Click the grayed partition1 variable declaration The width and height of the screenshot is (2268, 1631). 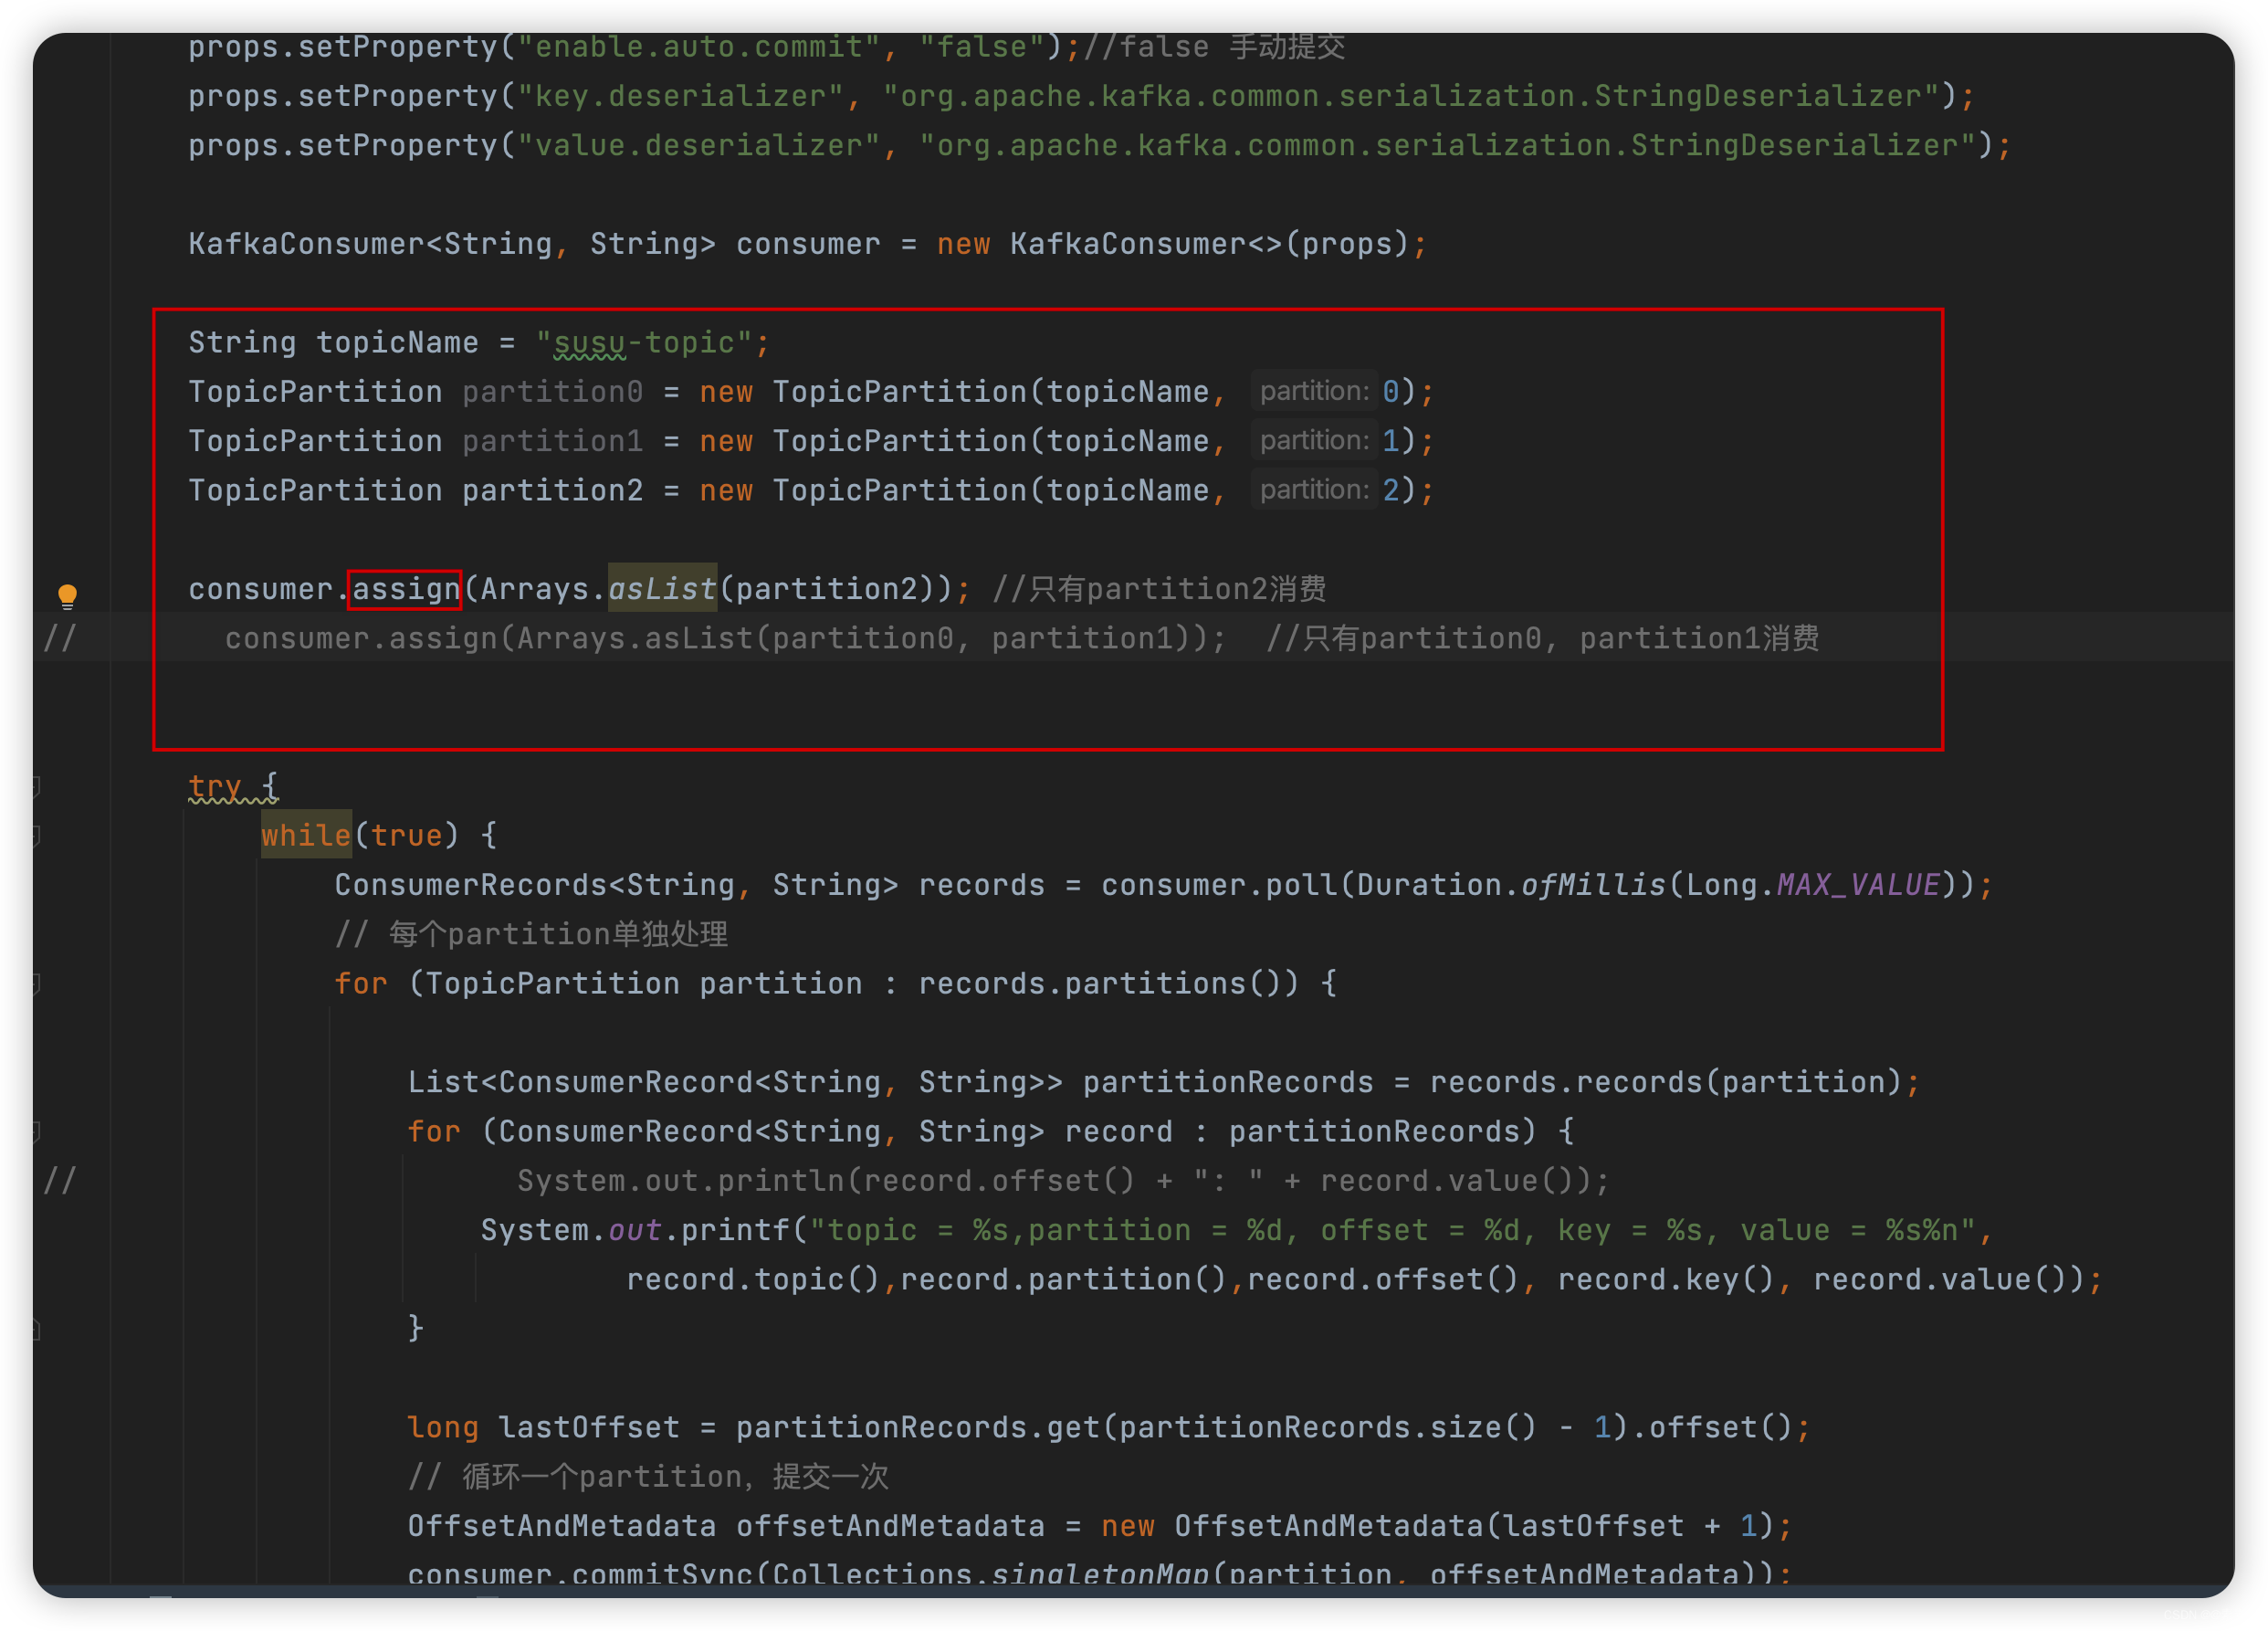(x=552, y=441)
